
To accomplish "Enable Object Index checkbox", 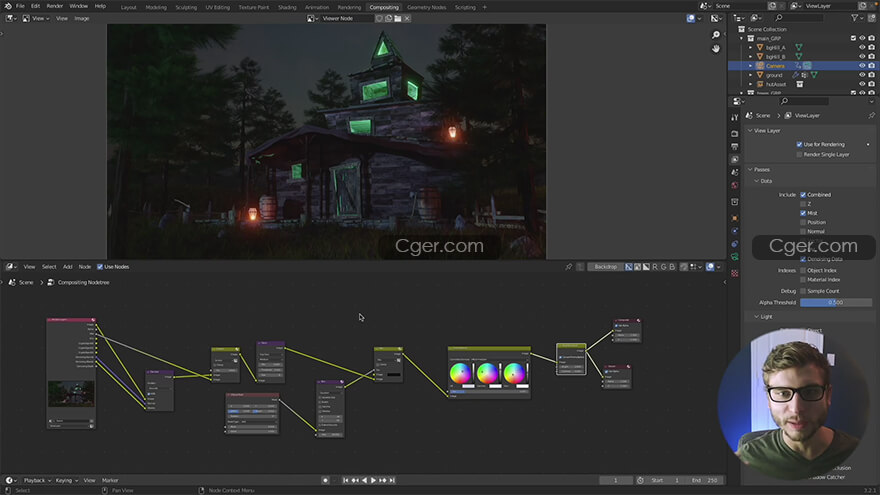I will click(x=803, y=271).
